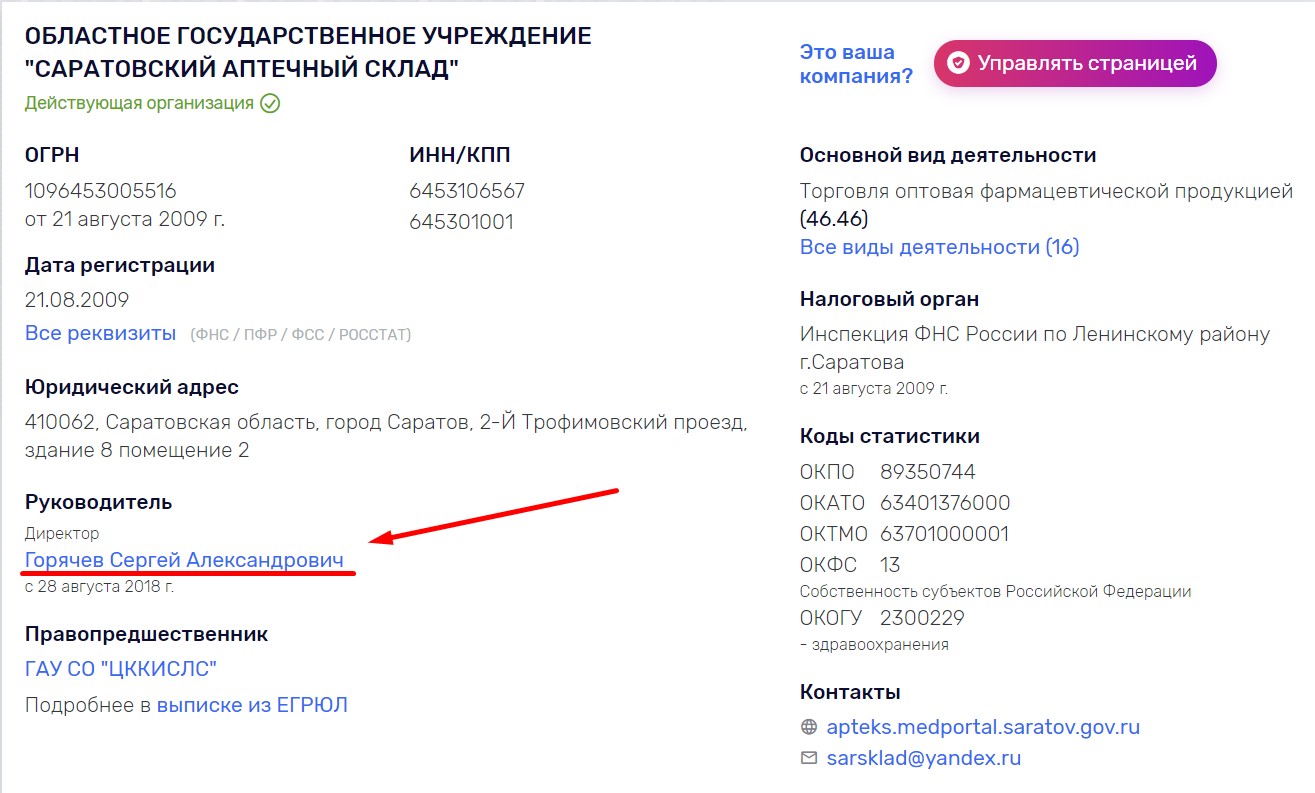Click the OKPO code 89350744

coord(928,472)
